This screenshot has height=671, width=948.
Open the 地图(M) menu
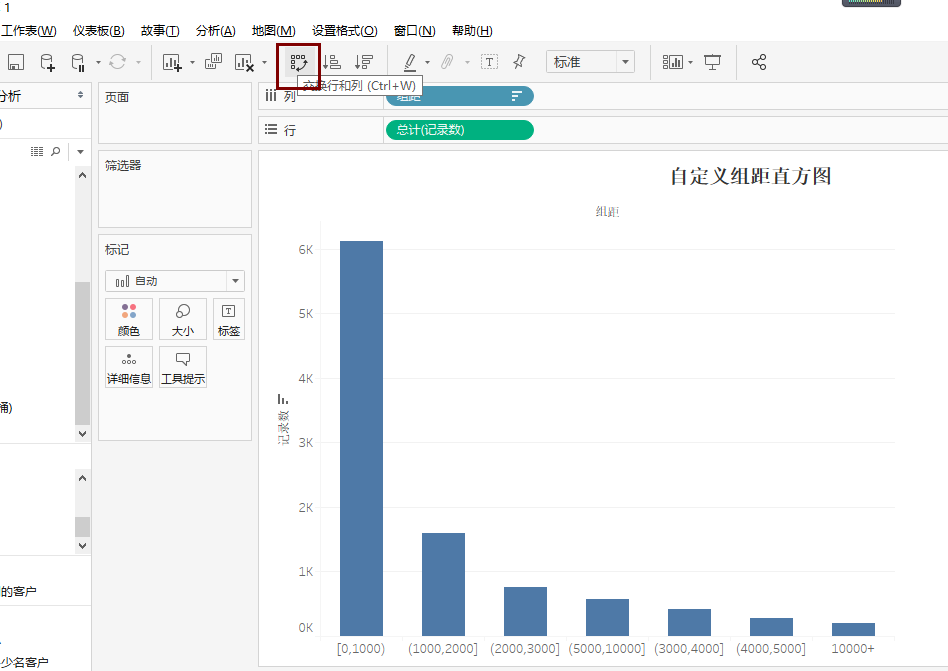(274, 30)
